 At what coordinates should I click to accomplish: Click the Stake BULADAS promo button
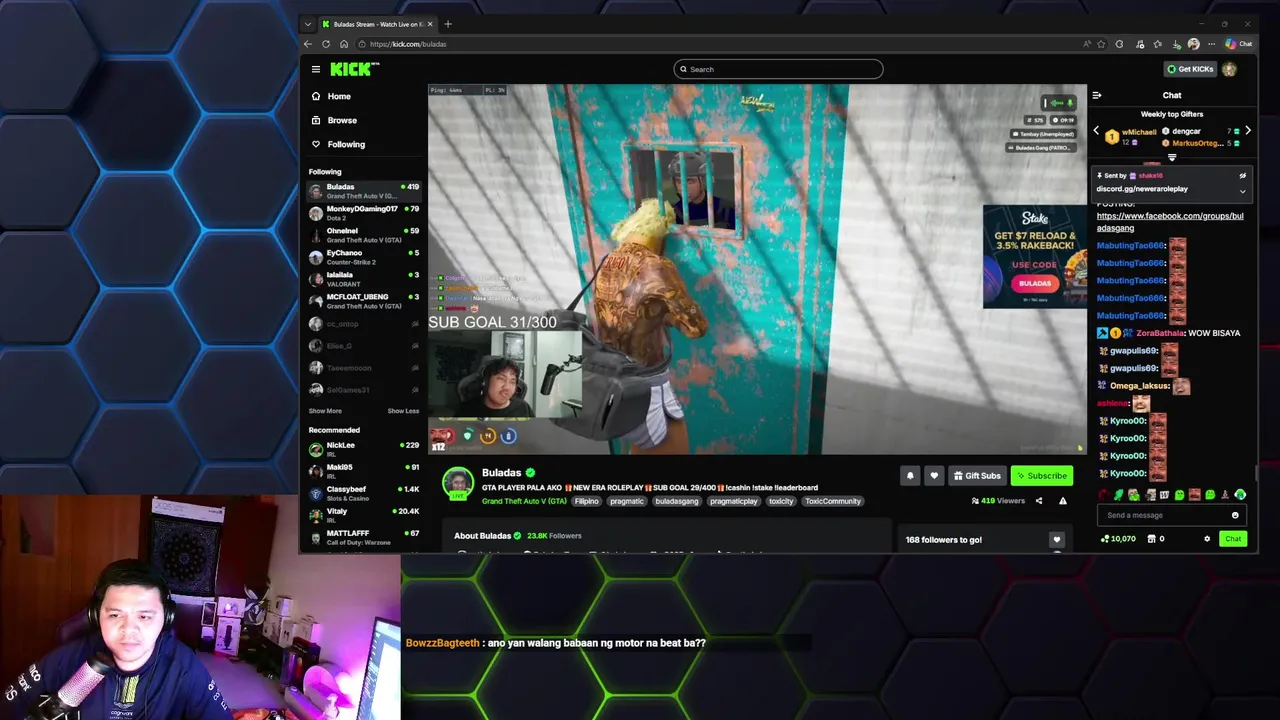1035,283
